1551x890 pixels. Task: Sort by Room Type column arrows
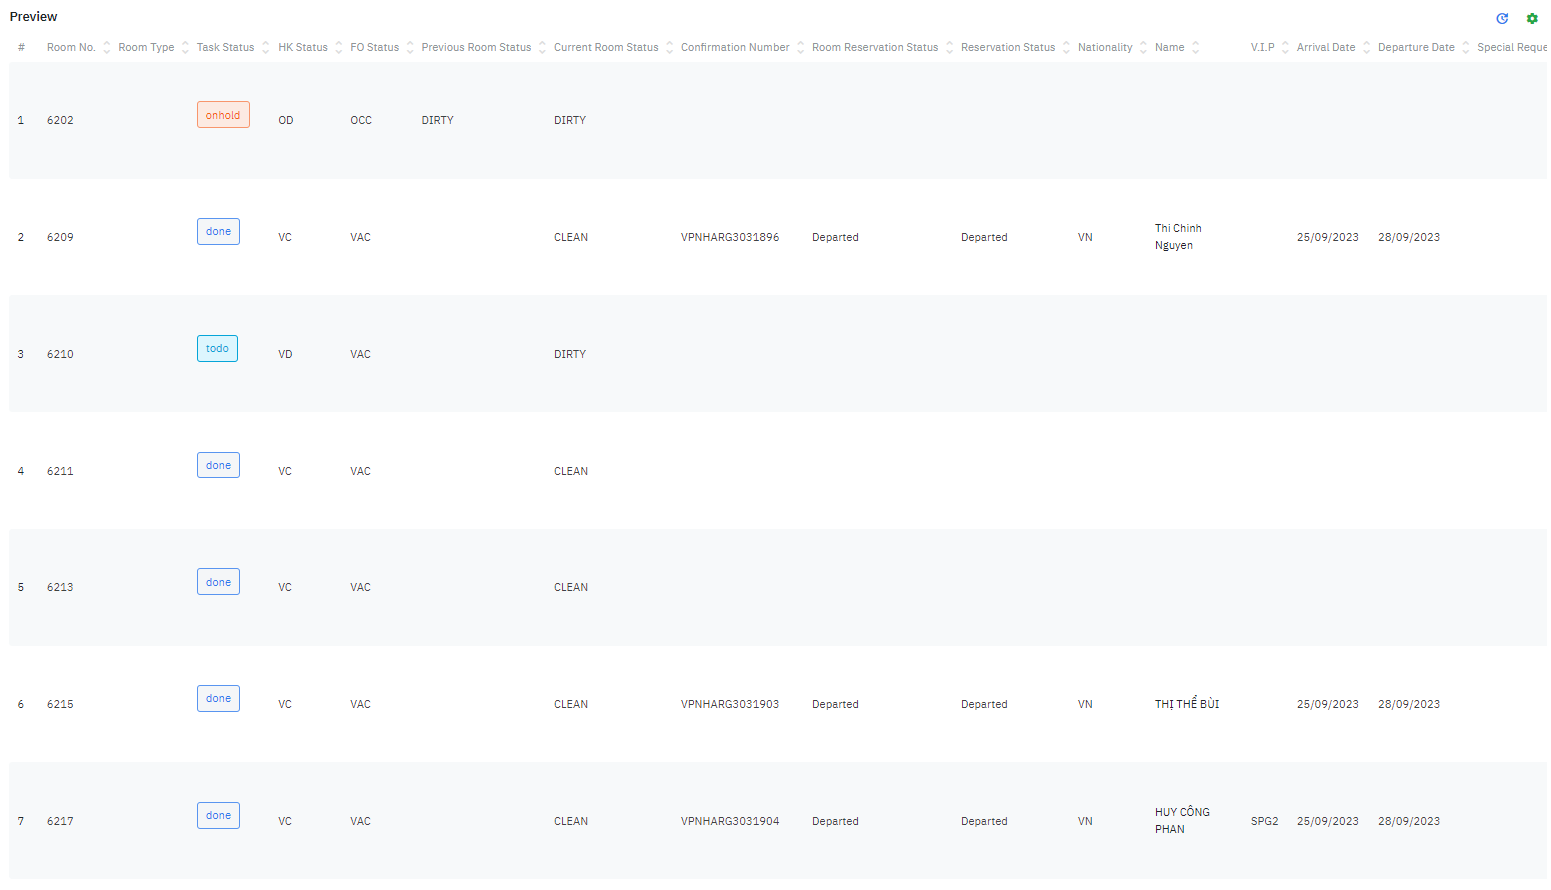click(185, 48)
